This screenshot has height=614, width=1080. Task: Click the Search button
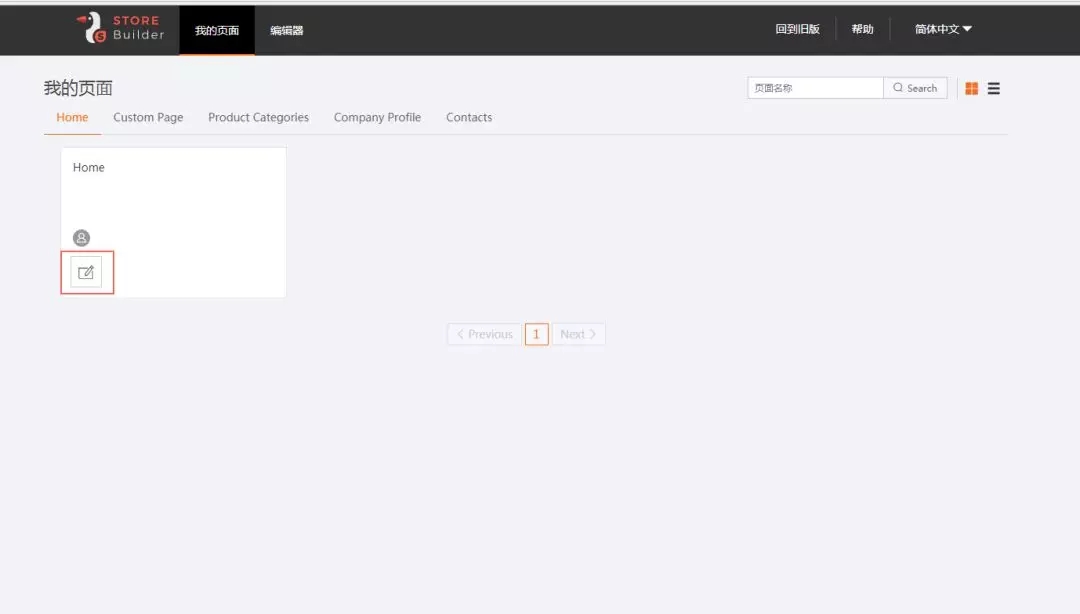pyautogui.click(x=915, y=88)
